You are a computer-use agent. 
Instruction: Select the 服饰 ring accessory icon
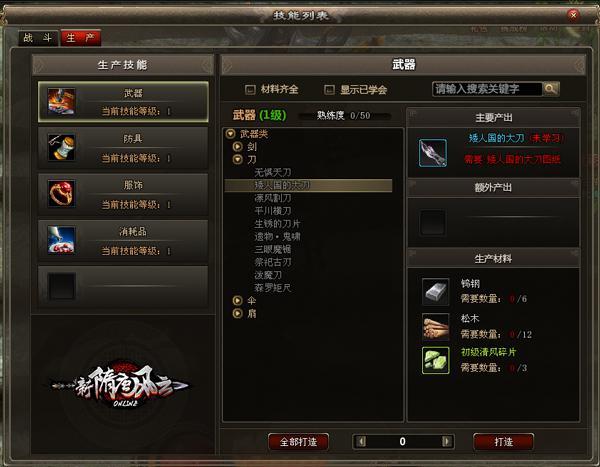[x=61, y=194]
